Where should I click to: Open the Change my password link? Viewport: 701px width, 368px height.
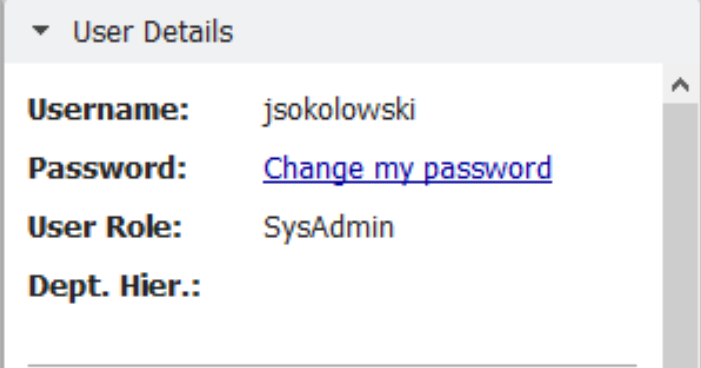click(x=408, y=169)
